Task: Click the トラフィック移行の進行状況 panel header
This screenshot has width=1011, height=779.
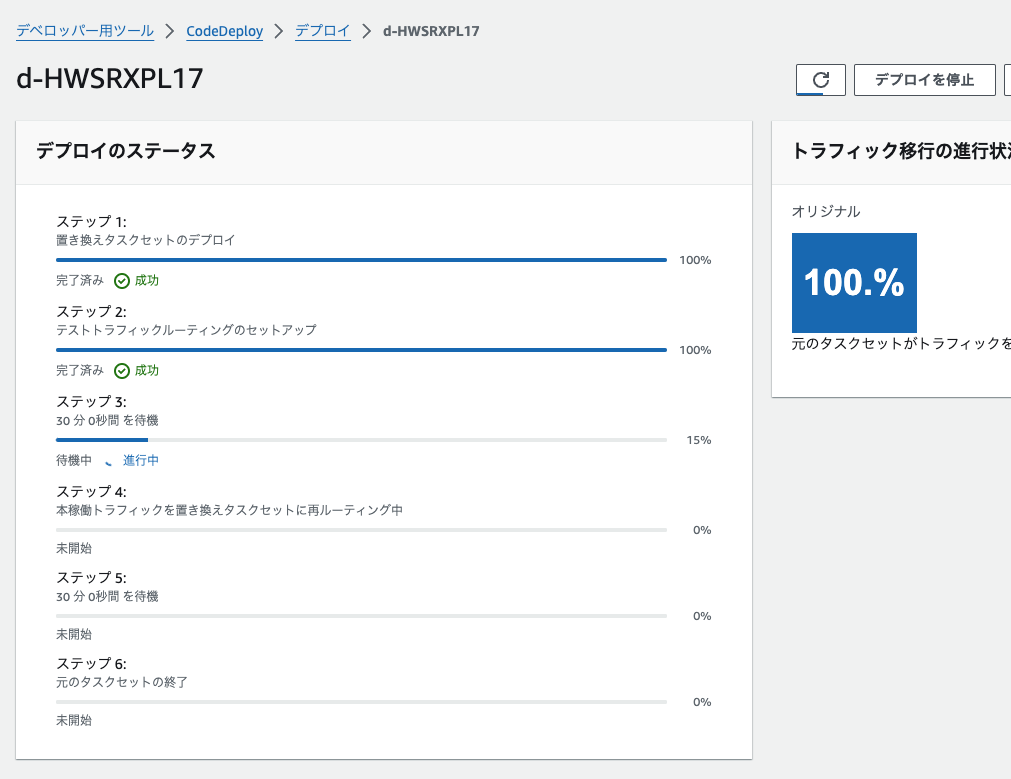Action: [x=891, y=152]
